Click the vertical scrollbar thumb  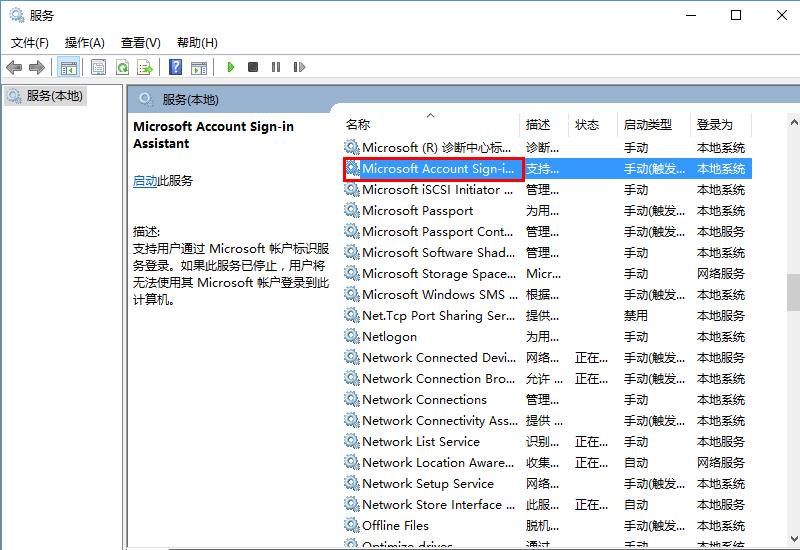click(793, 292)
